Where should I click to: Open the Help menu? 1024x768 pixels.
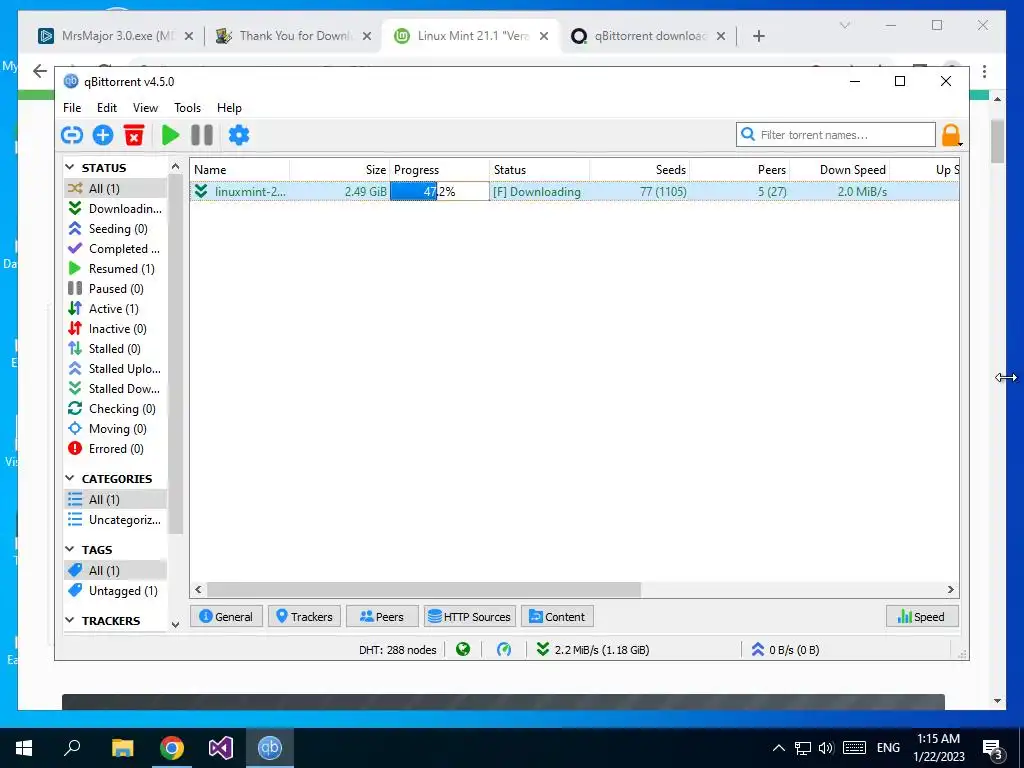[229, 108]
